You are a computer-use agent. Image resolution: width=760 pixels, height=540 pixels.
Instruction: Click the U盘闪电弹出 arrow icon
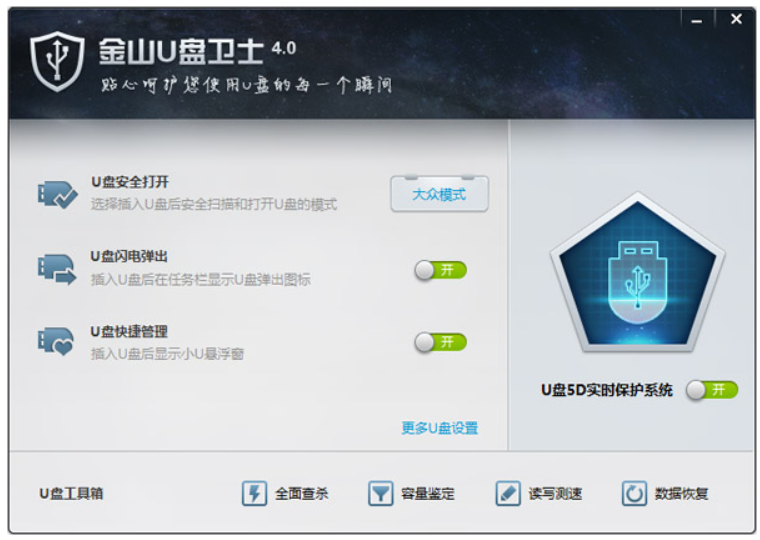[57, 269]
